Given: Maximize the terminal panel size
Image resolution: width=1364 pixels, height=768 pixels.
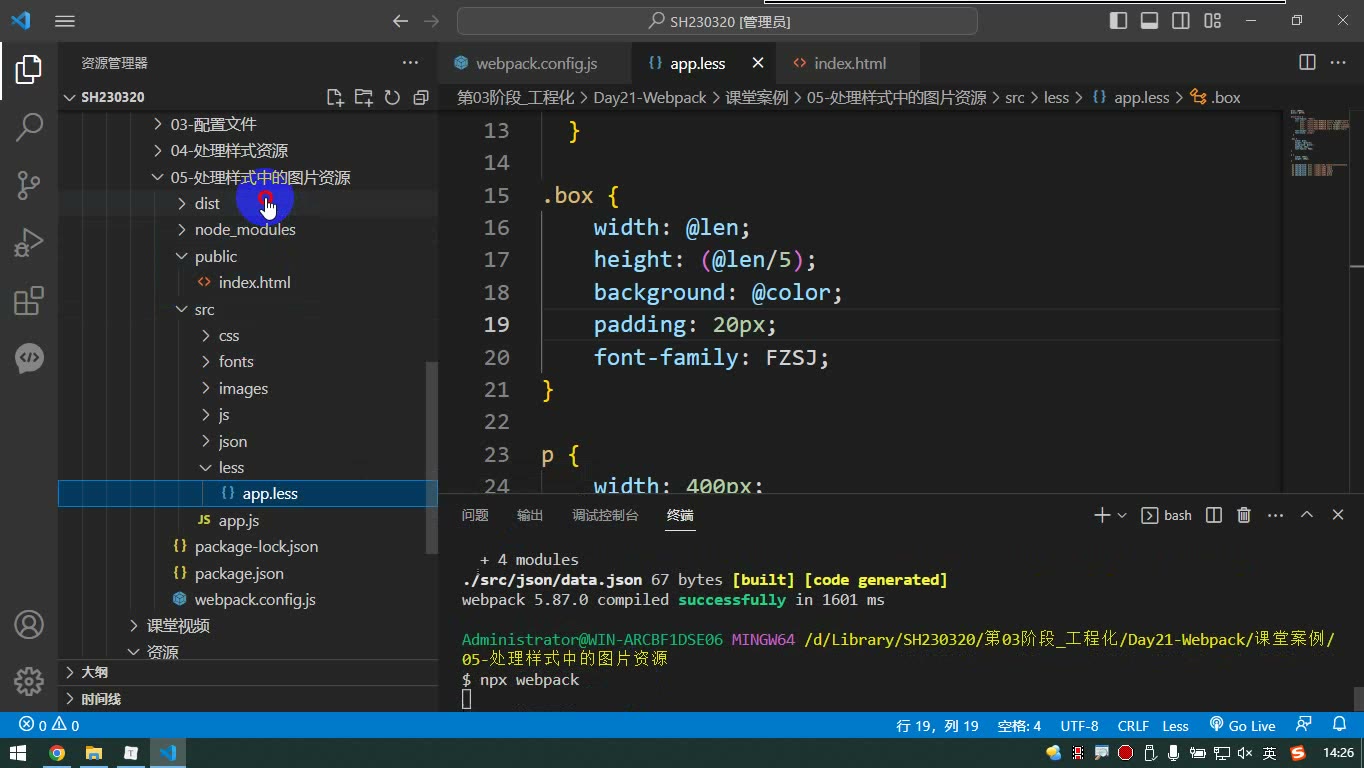Looking at the screenshot, I should pyautogui.click(x=1306, y=515).
